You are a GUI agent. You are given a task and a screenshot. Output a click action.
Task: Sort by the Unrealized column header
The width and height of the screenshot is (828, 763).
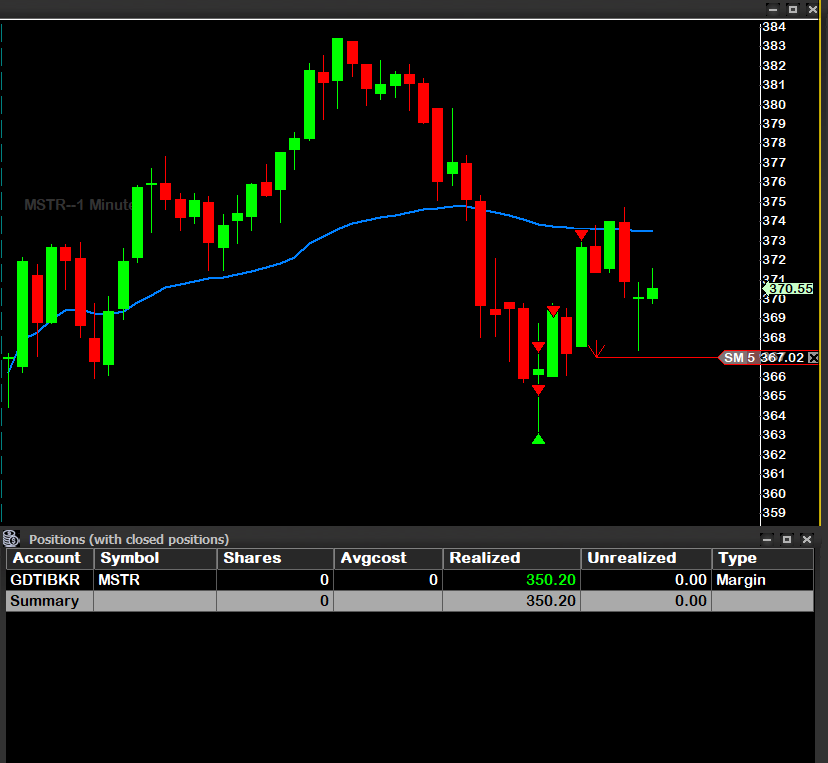pos(646,558)
